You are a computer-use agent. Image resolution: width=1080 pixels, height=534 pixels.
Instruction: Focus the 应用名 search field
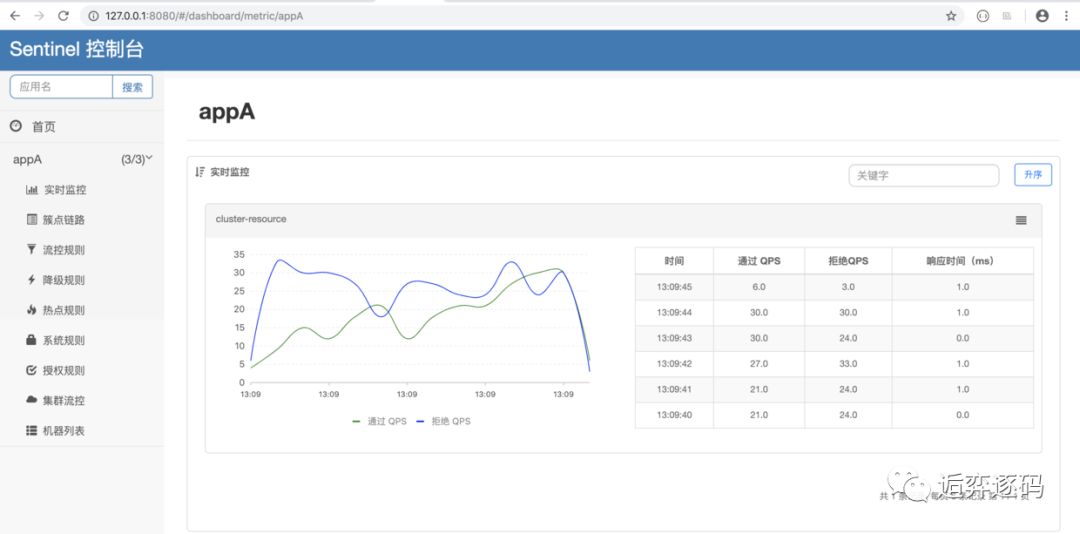61,87
